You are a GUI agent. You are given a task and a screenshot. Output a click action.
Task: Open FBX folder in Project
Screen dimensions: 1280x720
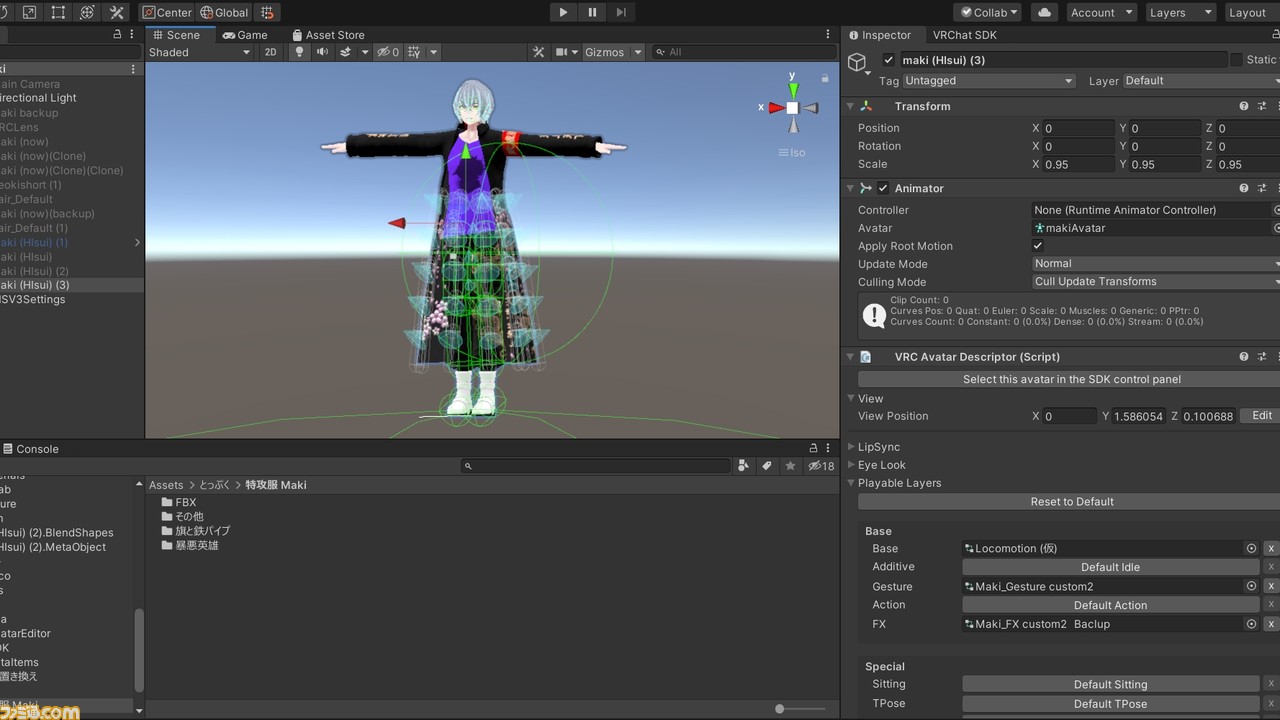click(179, 503)
